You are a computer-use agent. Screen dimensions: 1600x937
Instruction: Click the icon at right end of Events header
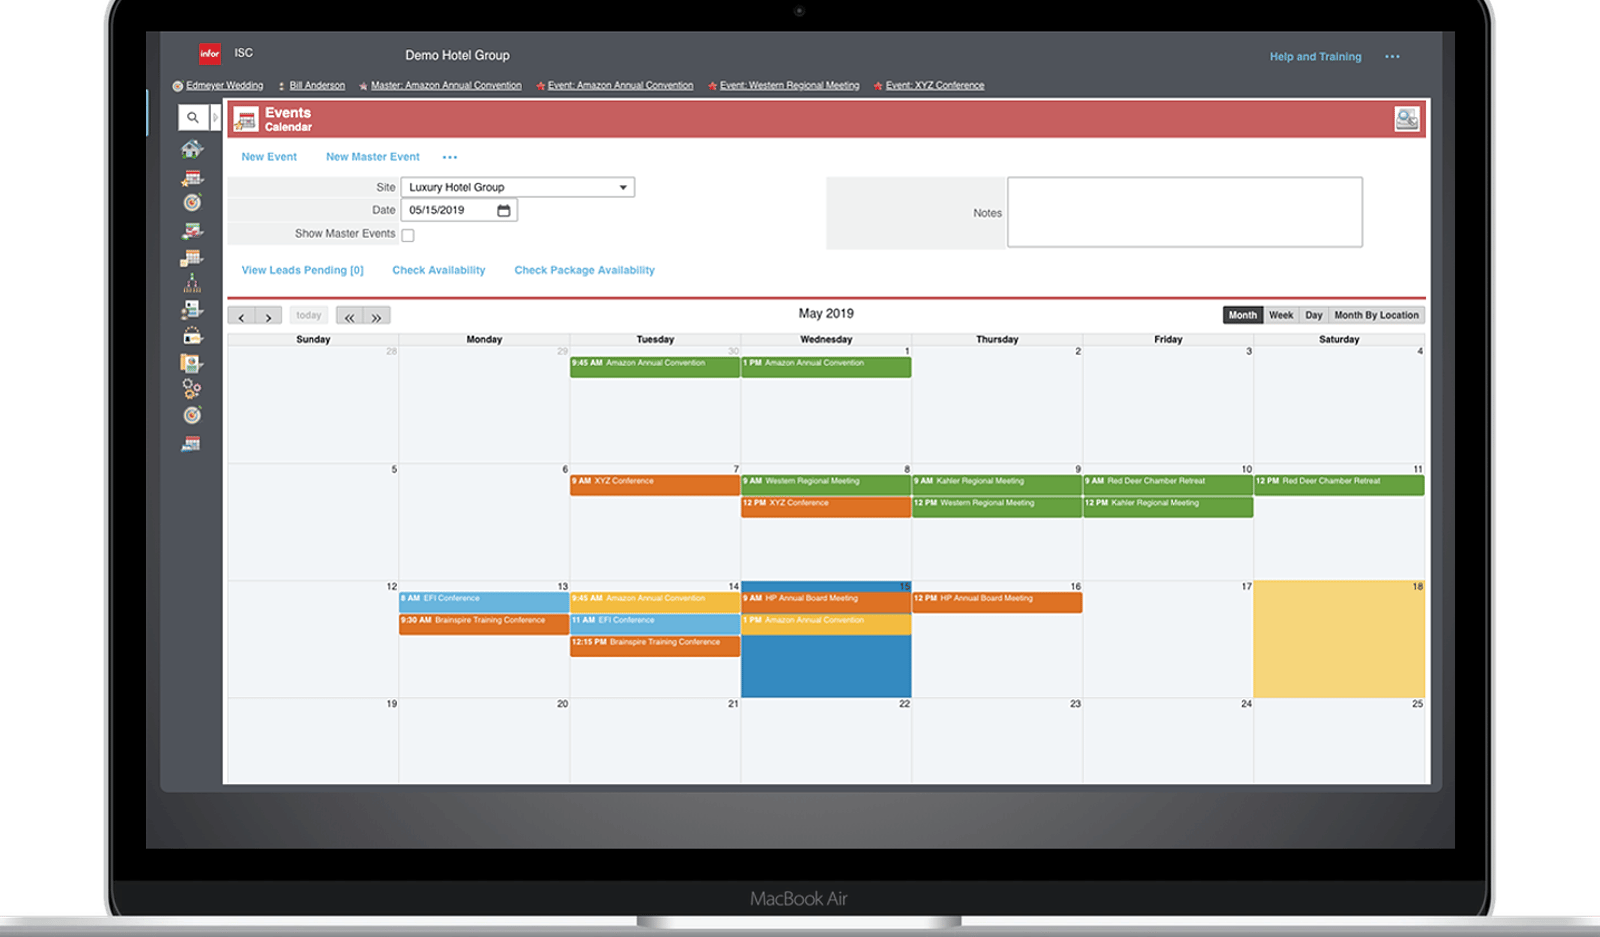pos(1407,119)
